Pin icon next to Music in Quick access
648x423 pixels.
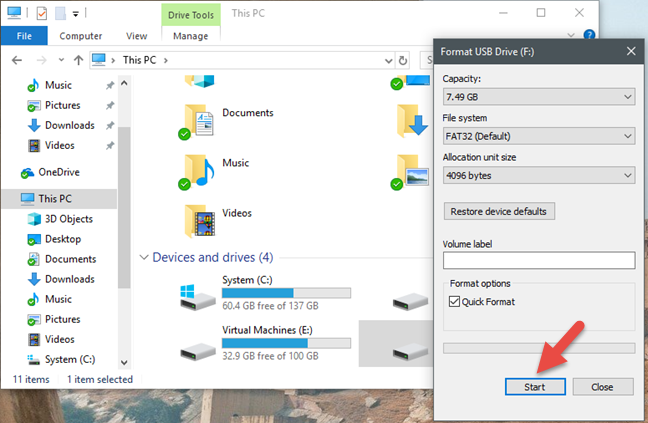(110, 86)
